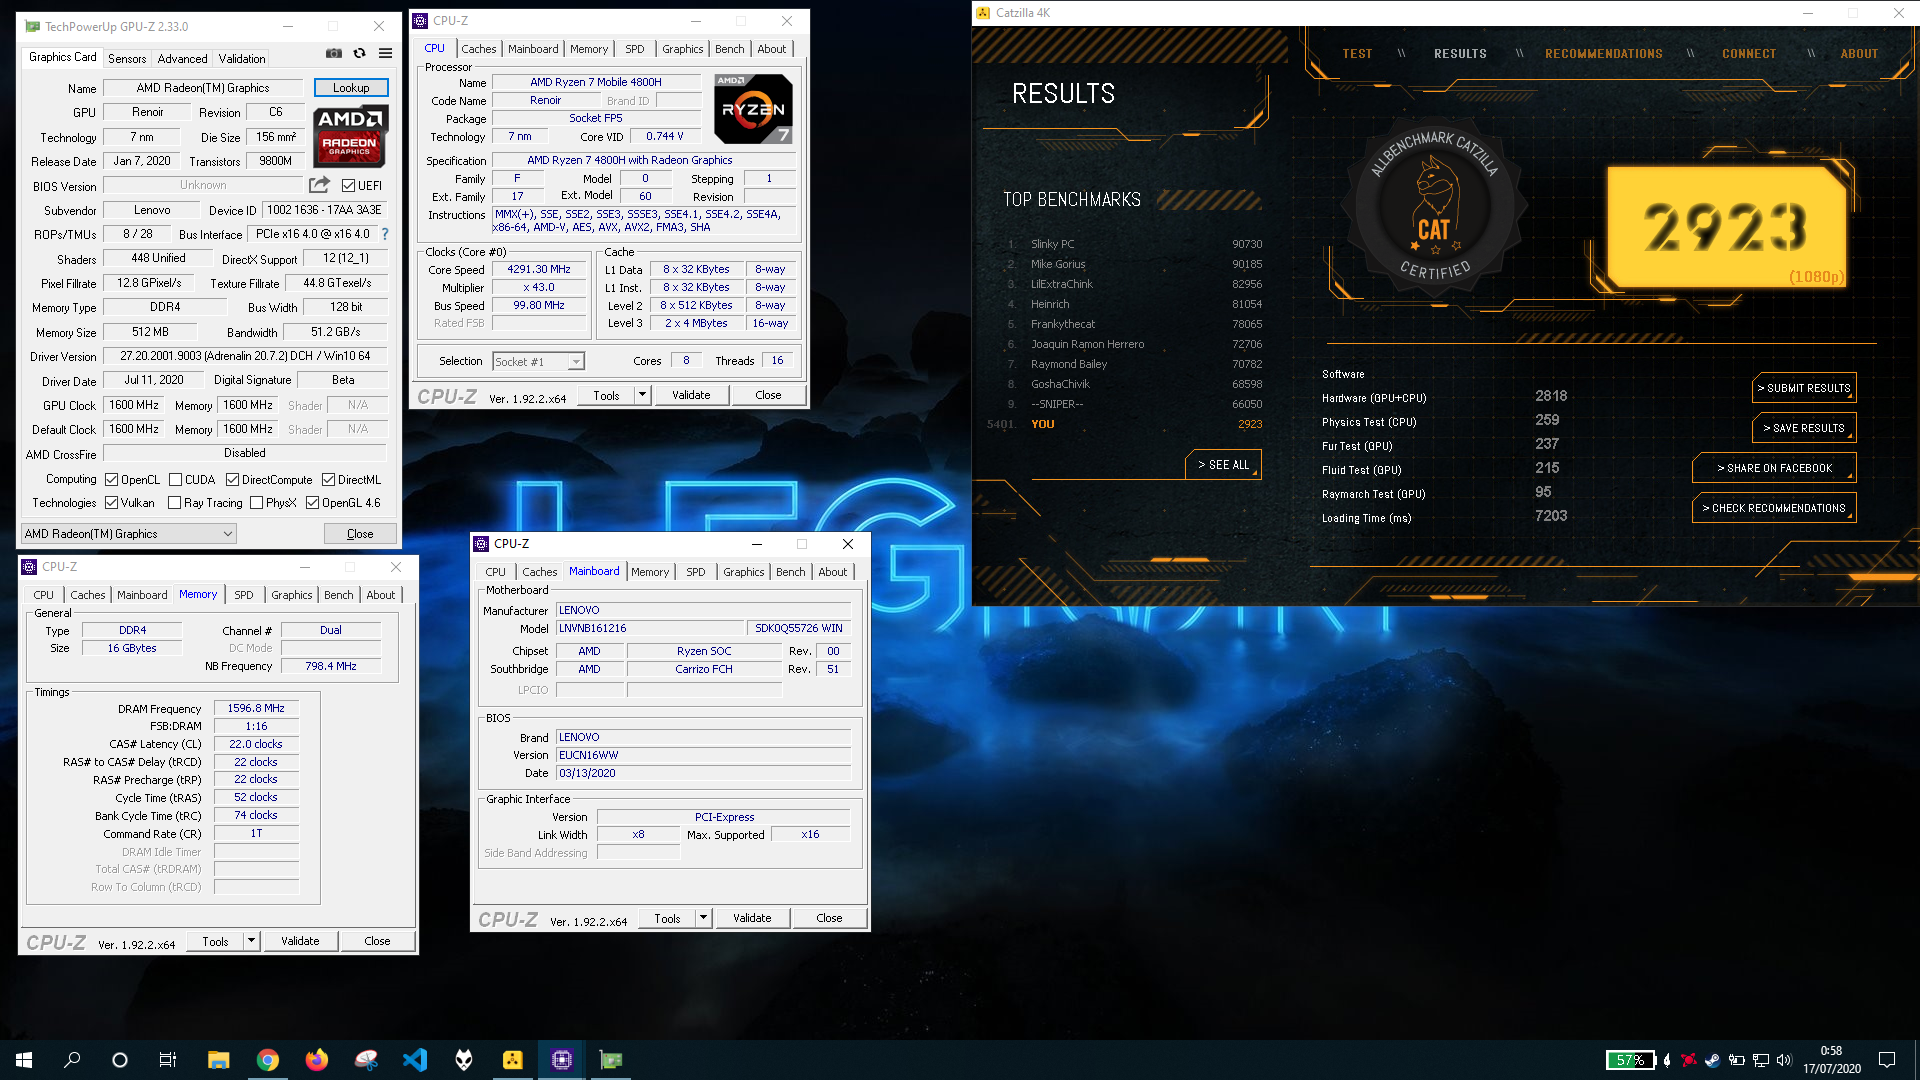Open Windows Start menu

click(24, 1060)
